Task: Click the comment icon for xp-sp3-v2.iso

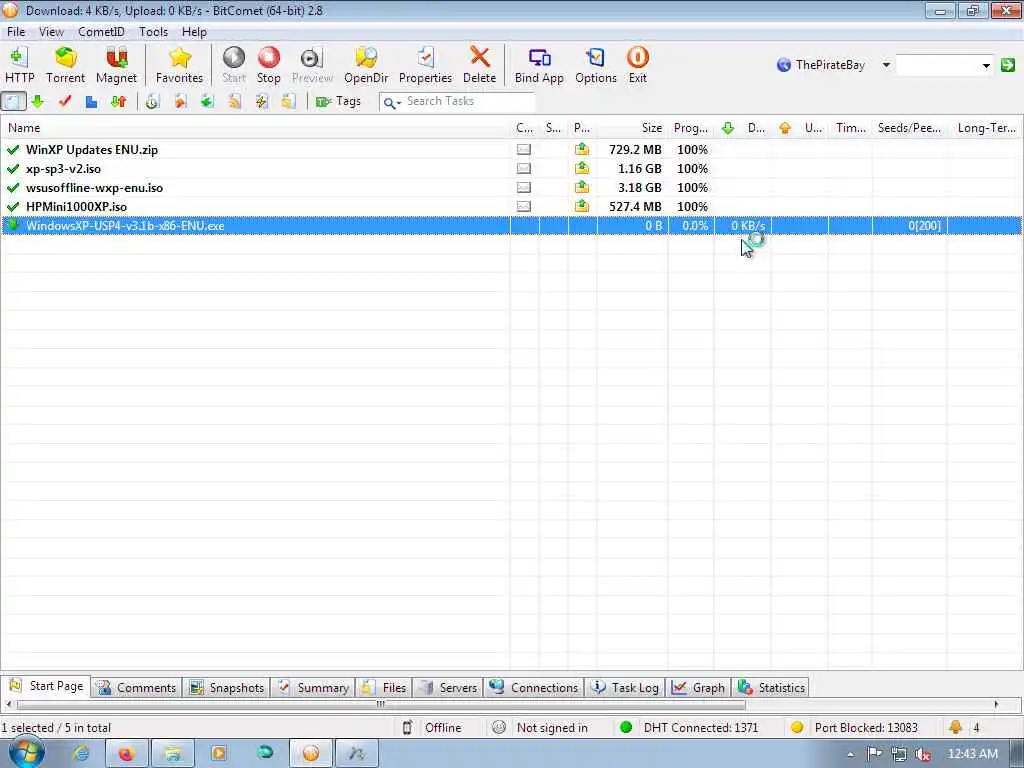Action: [524, 168]
